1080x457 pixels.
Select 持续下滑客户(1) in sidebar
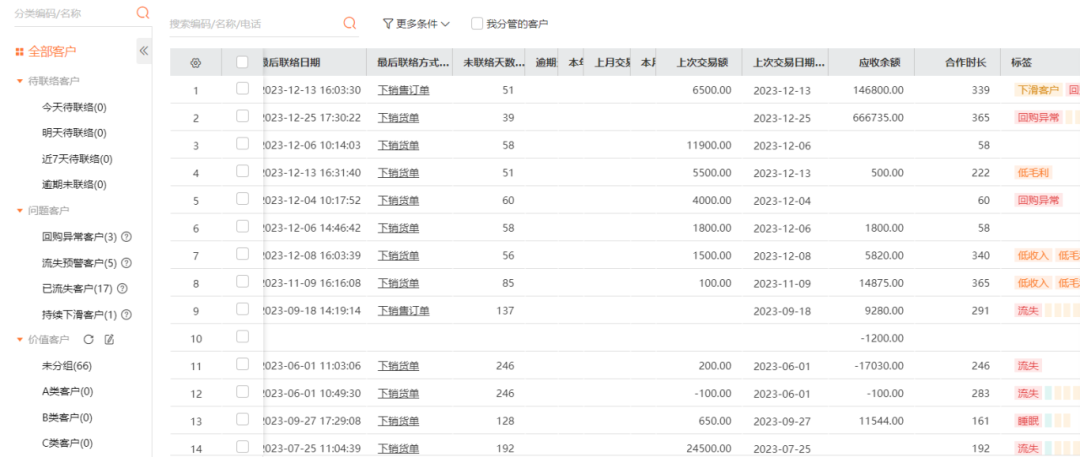80,314
